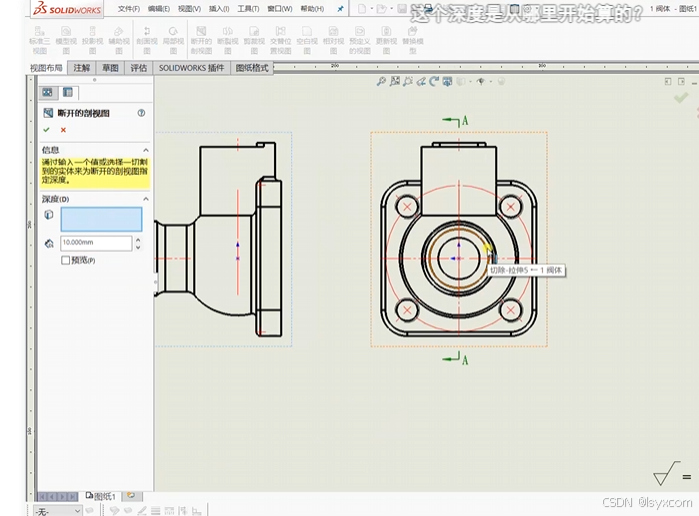Image resolution: width=699 pixels, height=516 pixels.
Task: Confirm with the green checkmark OK icon
Action: pyautogui.click(x=46, y=130)
